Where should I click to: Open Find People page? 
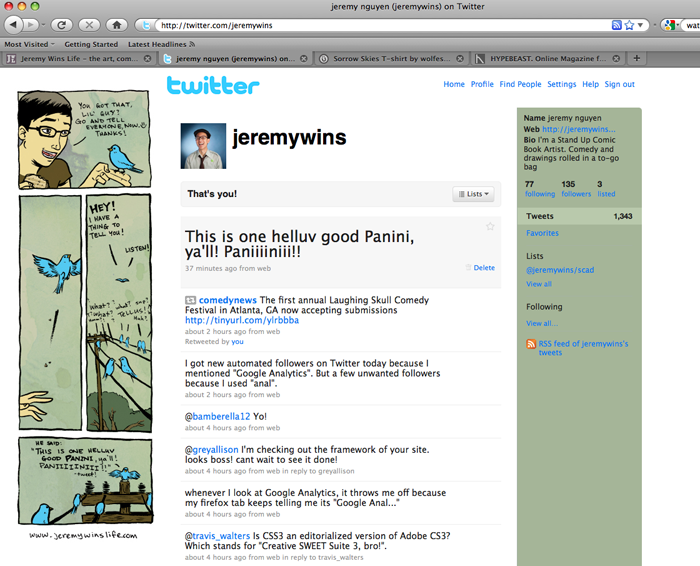pyautogui.click(x=520, y=84)
